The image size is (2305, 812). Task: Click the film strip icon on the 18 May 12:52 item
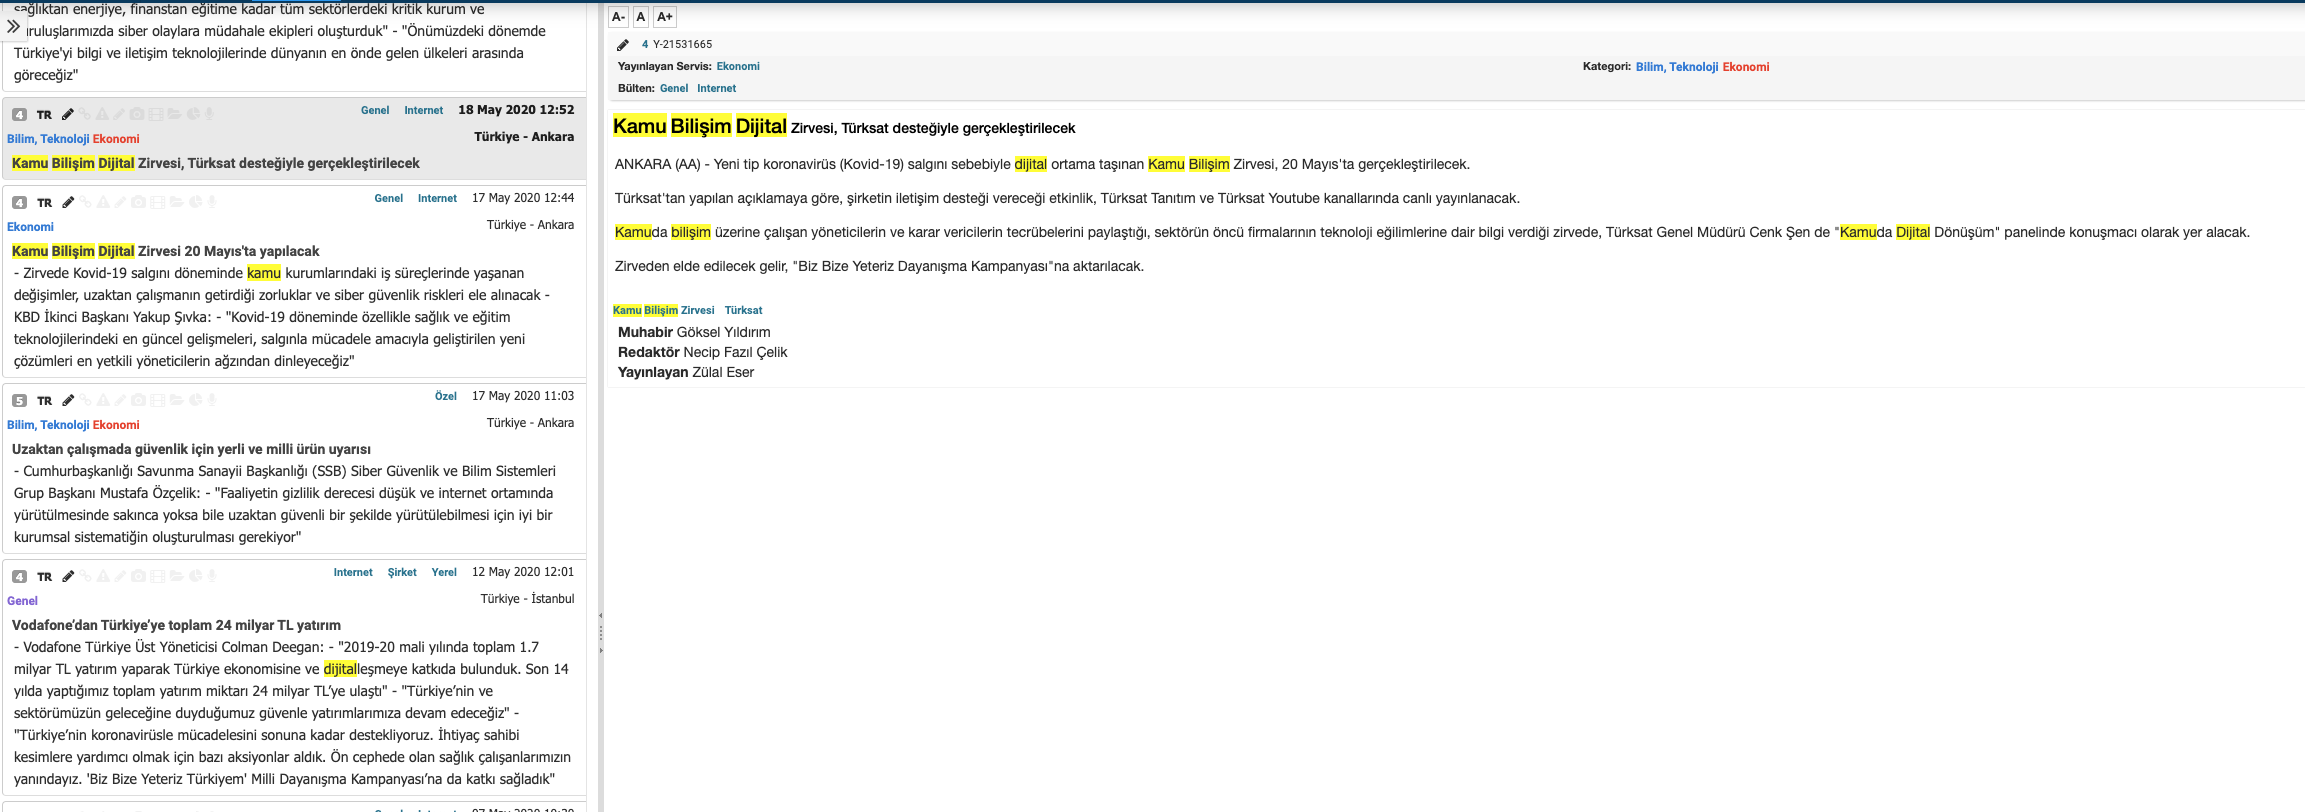coord(156,114)
